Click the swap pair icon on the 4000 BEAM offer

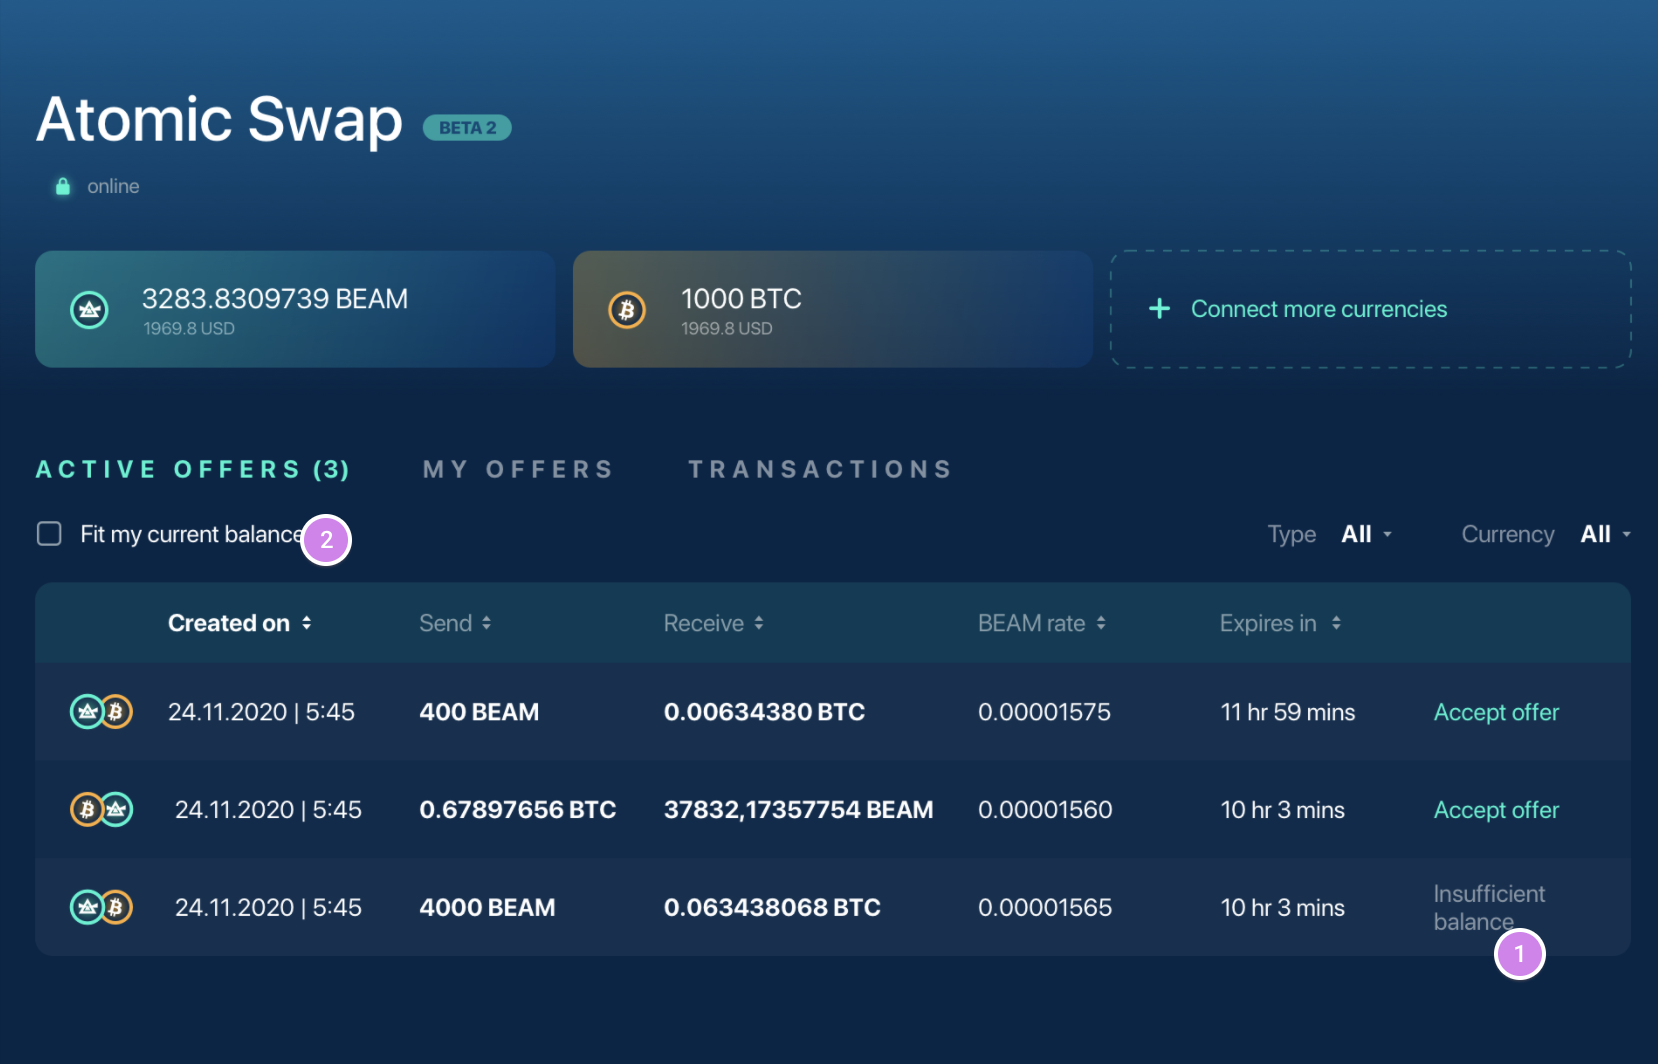(101, 907)
